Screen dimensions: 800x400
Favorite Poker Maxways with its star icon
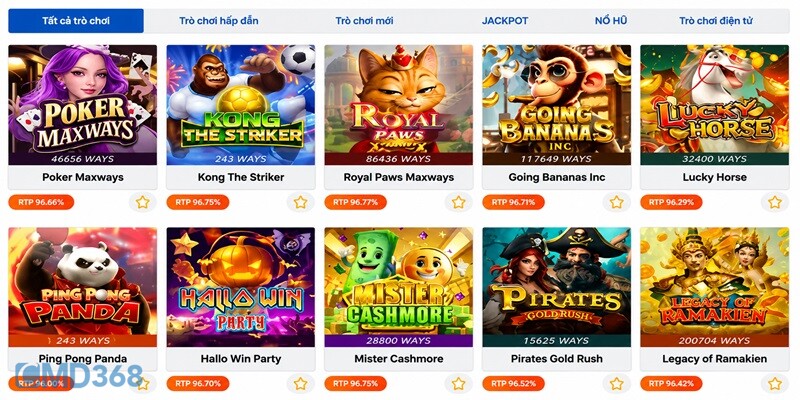(143, 203)
